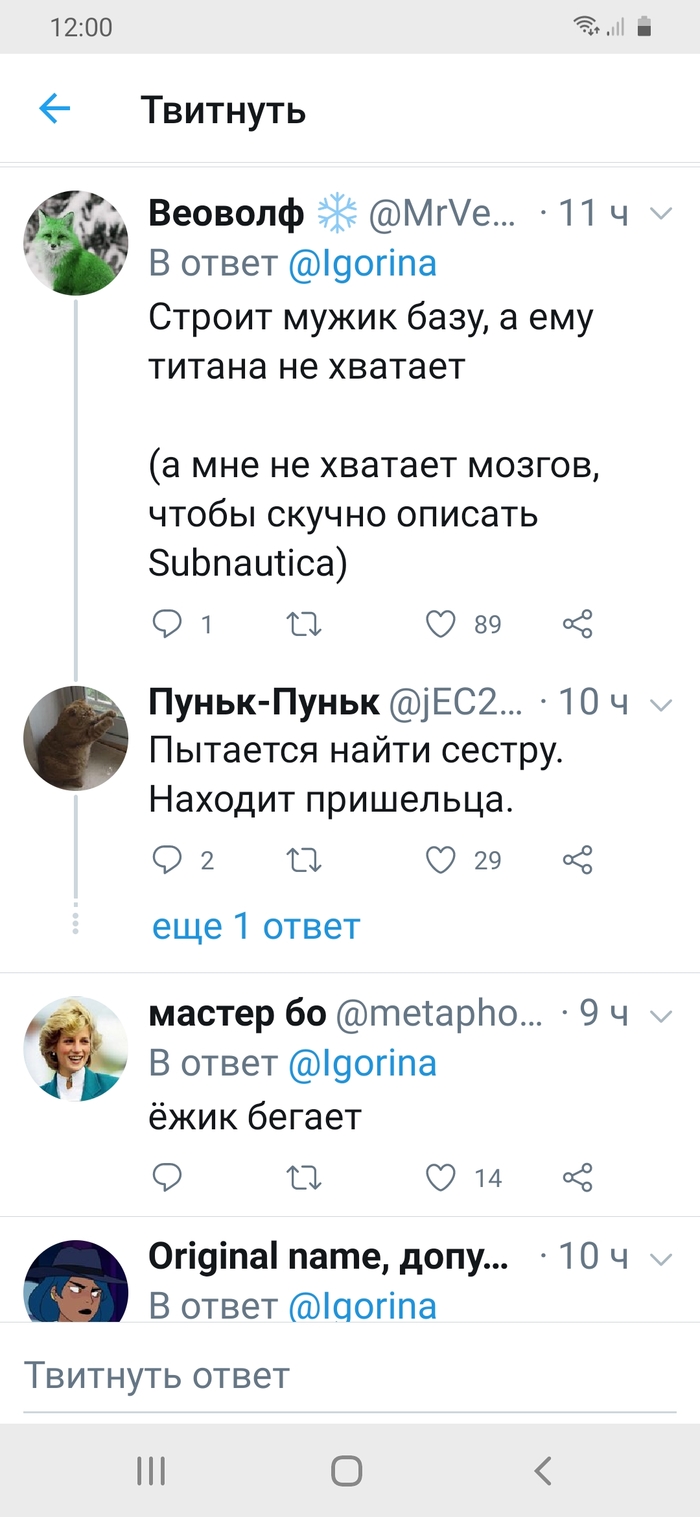Tap the back arrow in the header
Screen dimensions: 700x1517
[x=55, y=109]
